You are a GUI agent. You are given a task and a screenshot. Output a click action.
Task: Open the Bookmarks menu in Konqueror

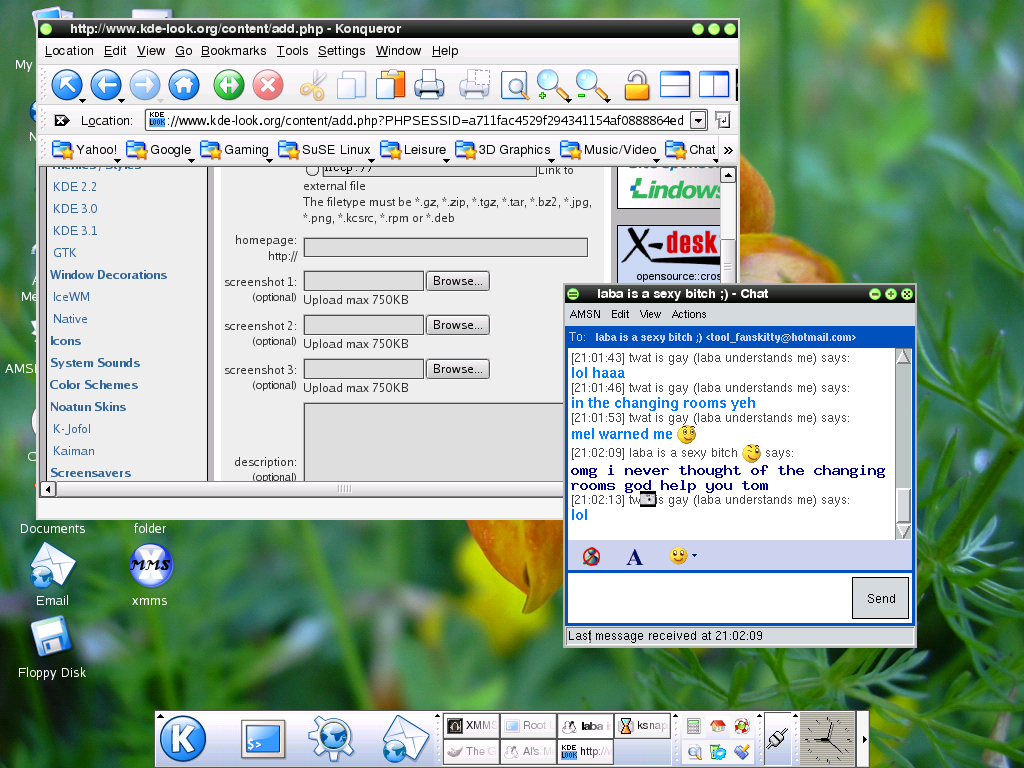click(233, 51)
